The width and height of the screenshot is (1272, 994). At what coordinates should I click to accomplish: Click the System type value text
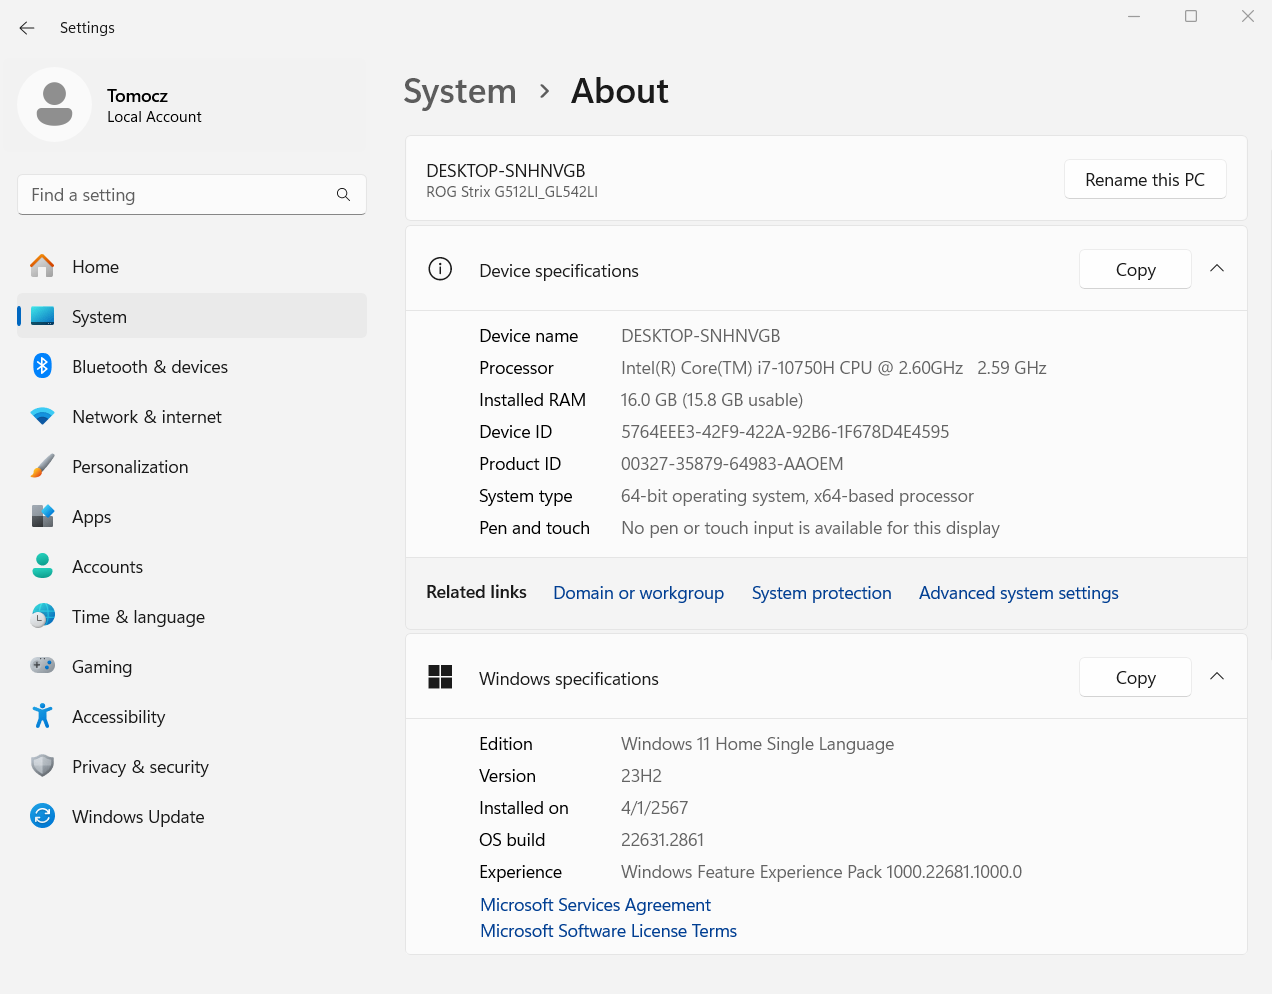pos(797,496)
